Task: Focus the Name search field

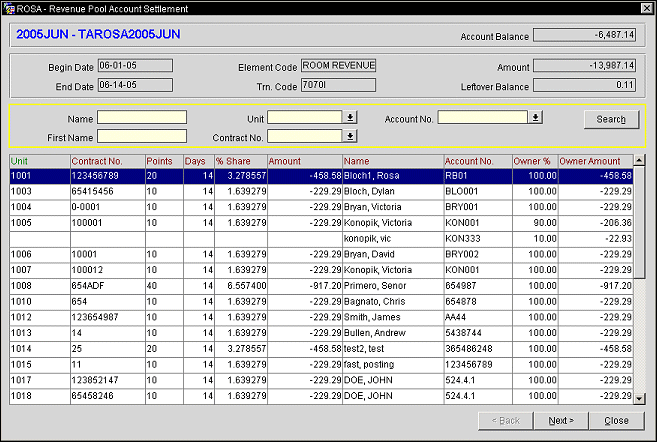Action: (142, 117)
